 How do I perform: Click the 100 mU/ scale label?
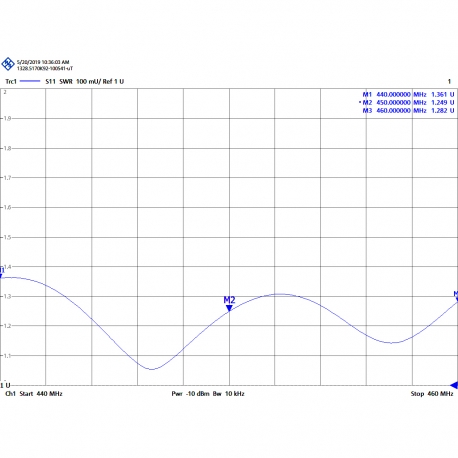coord(88,81)
